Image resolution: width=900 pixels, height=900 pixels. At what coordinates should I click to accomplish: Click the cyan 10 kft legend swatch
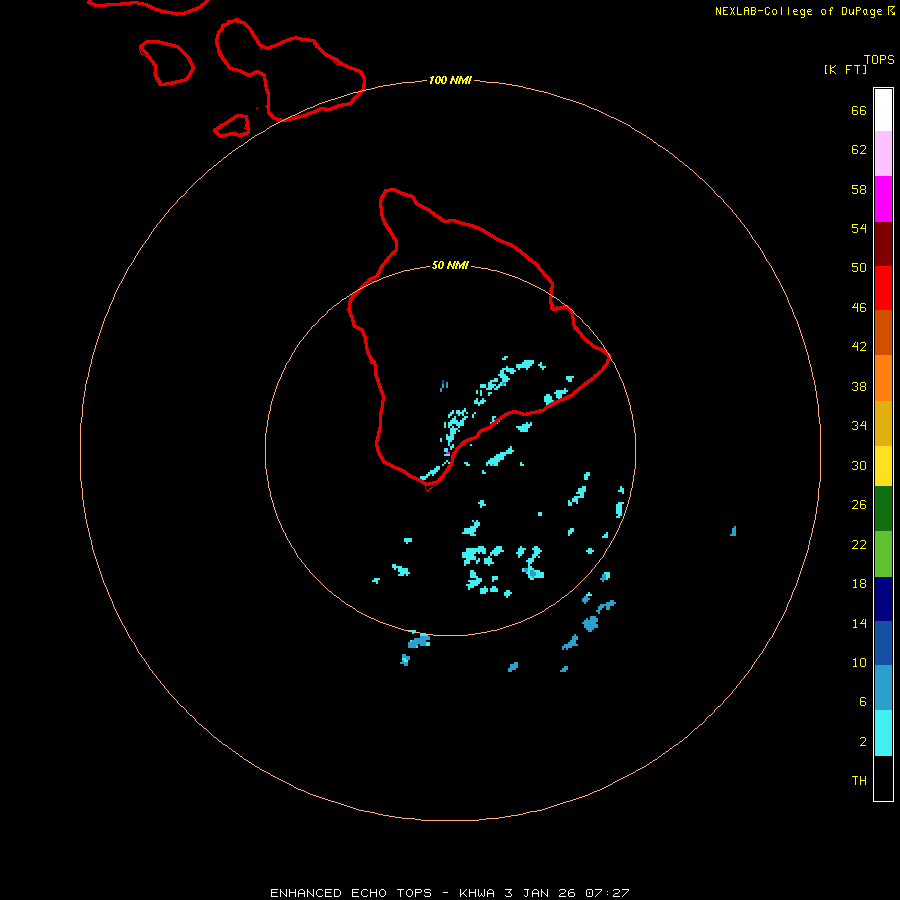[883, 733]
